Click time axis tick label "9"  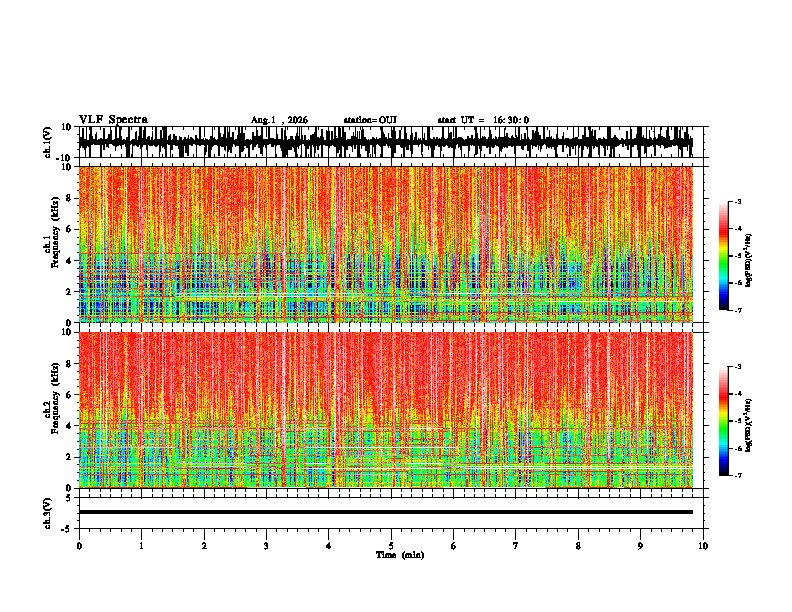tap(640, 546)
